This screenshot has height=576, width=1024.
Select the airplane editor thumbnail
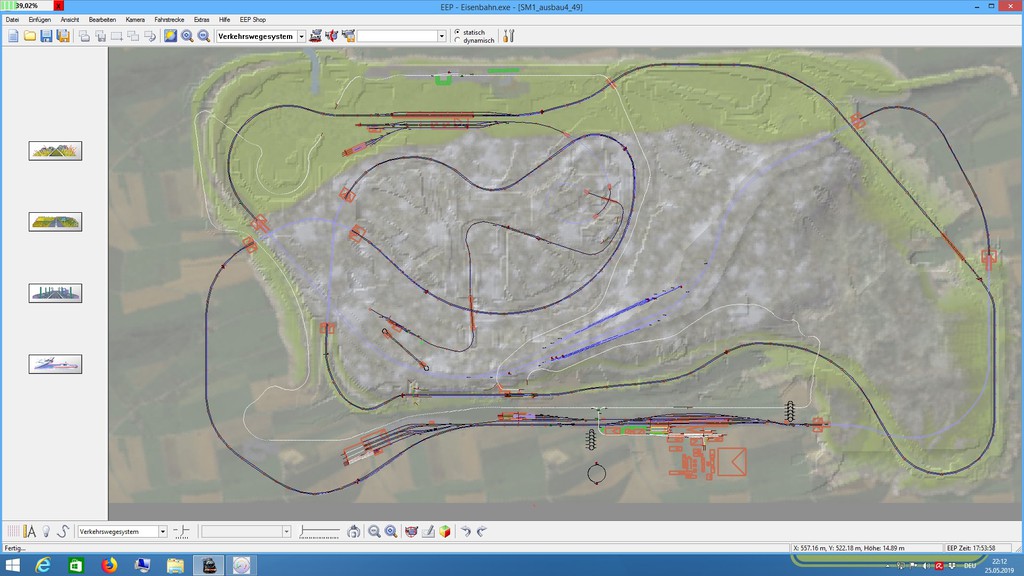click(x=56, y=364)
